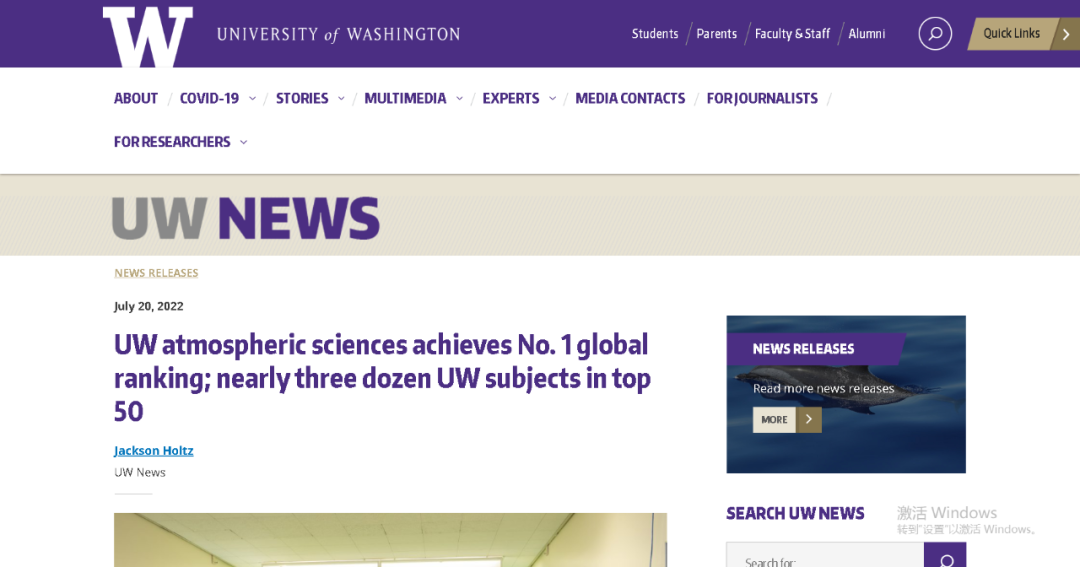
Task: Go to the Students page
Action: pyautogui.click(x=655, y=34)
